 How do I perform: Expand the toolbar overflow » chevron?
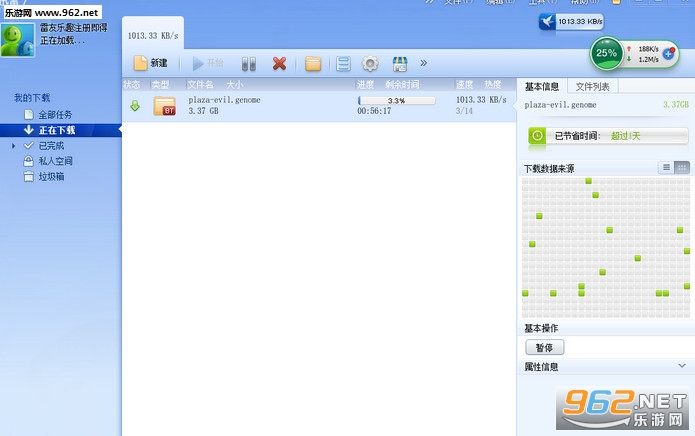pos(423,63)
